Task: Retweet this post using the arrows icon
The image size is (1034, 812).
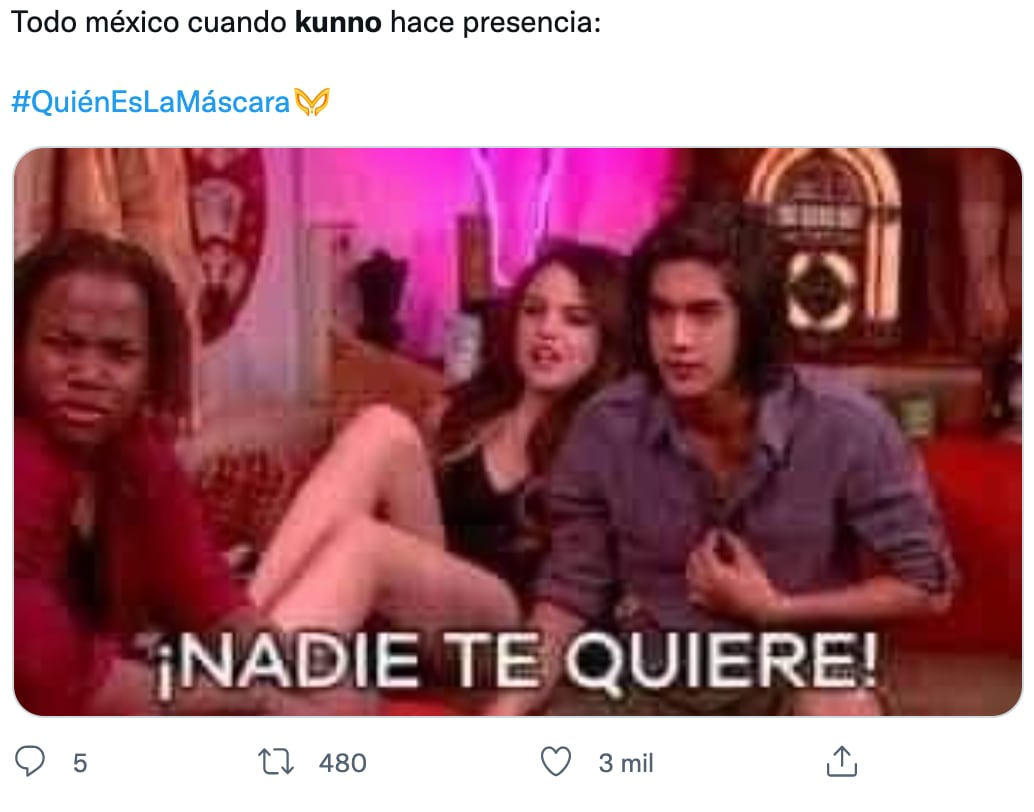Action: (x=276, y=761)
